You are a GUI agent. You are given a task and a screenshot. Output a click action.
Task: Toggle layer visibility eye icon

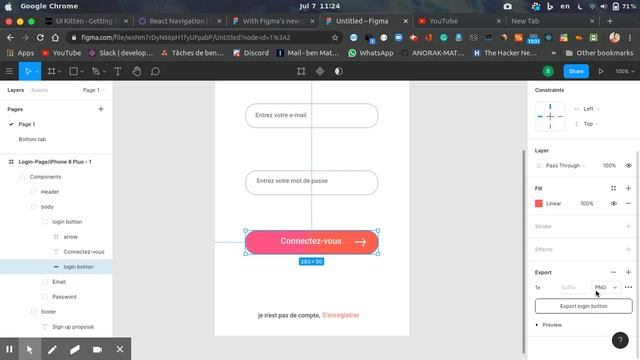629,165
